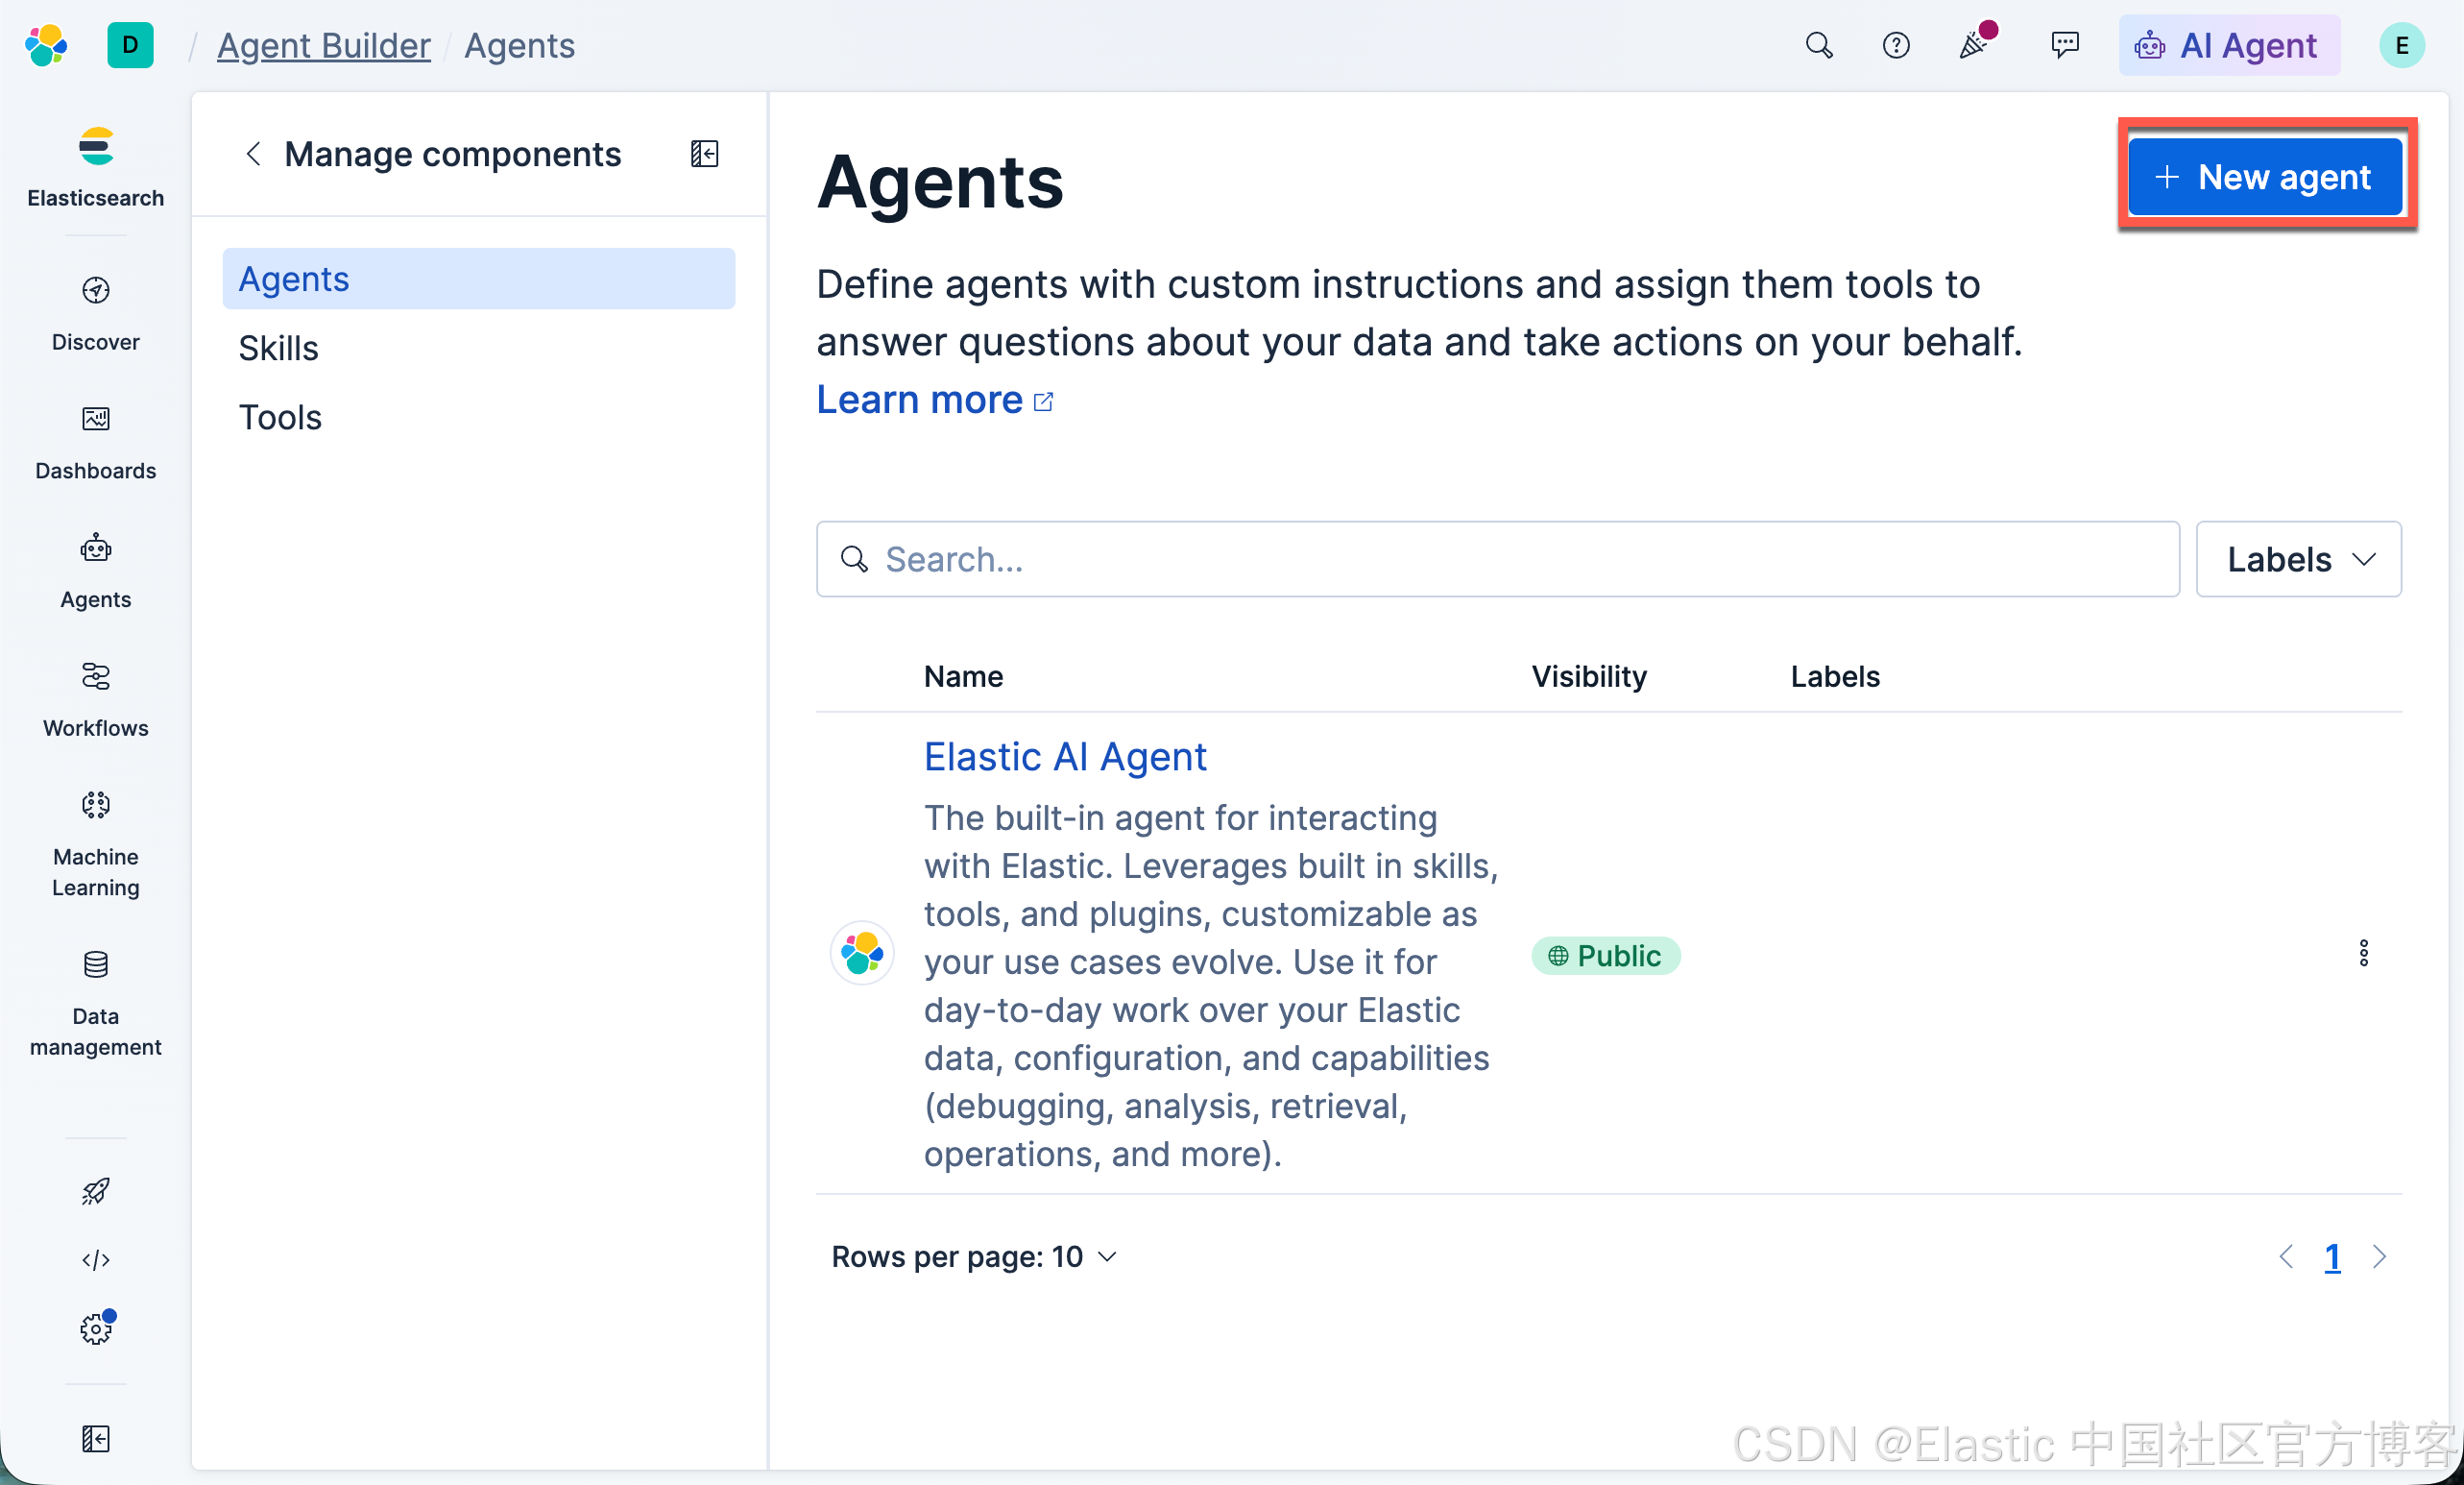2464x1485 pixels.
Task: Open the AI Agent assistant button
Action: 2228,46
